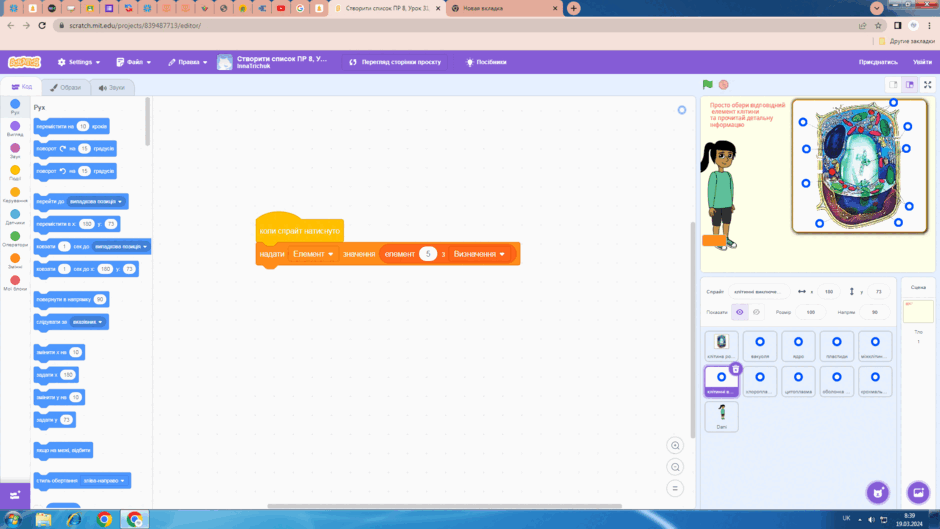Click the number 5 input in елемент block
940x529 pixels.
[428, 254]
